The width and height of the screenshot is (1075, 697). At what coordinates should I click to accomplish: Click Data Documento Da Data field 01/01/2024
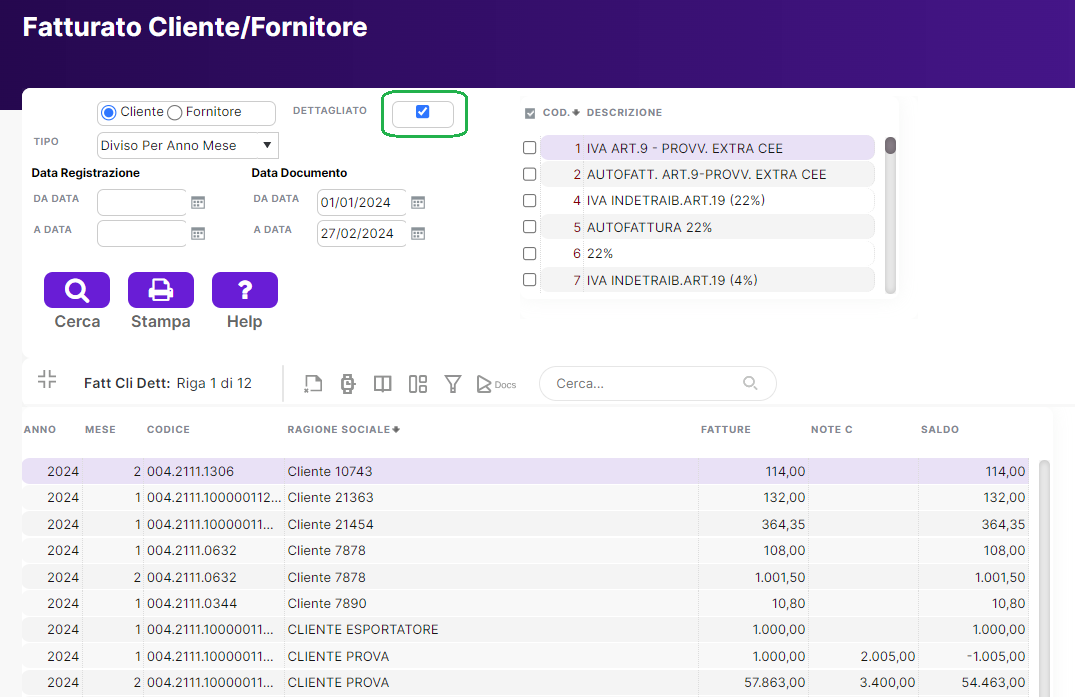[361, 202]
